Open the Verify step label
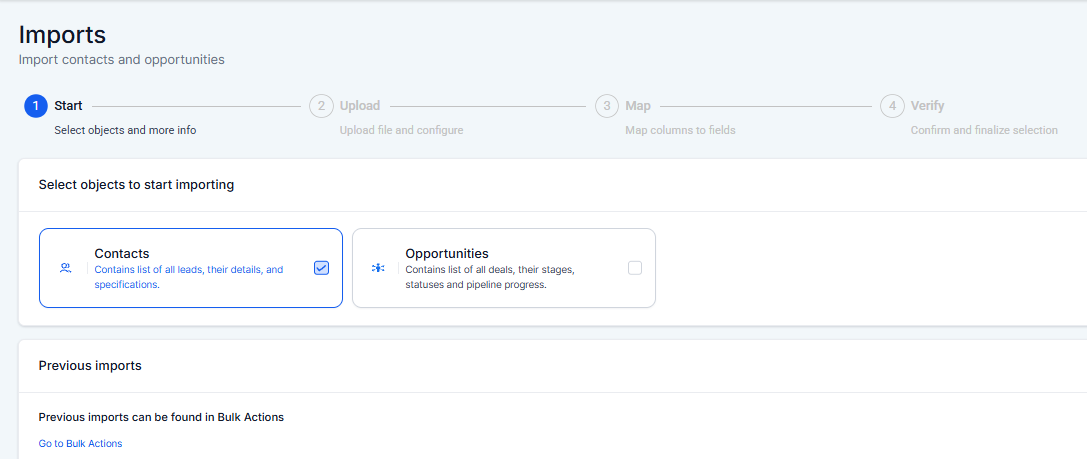 (927, 106)
